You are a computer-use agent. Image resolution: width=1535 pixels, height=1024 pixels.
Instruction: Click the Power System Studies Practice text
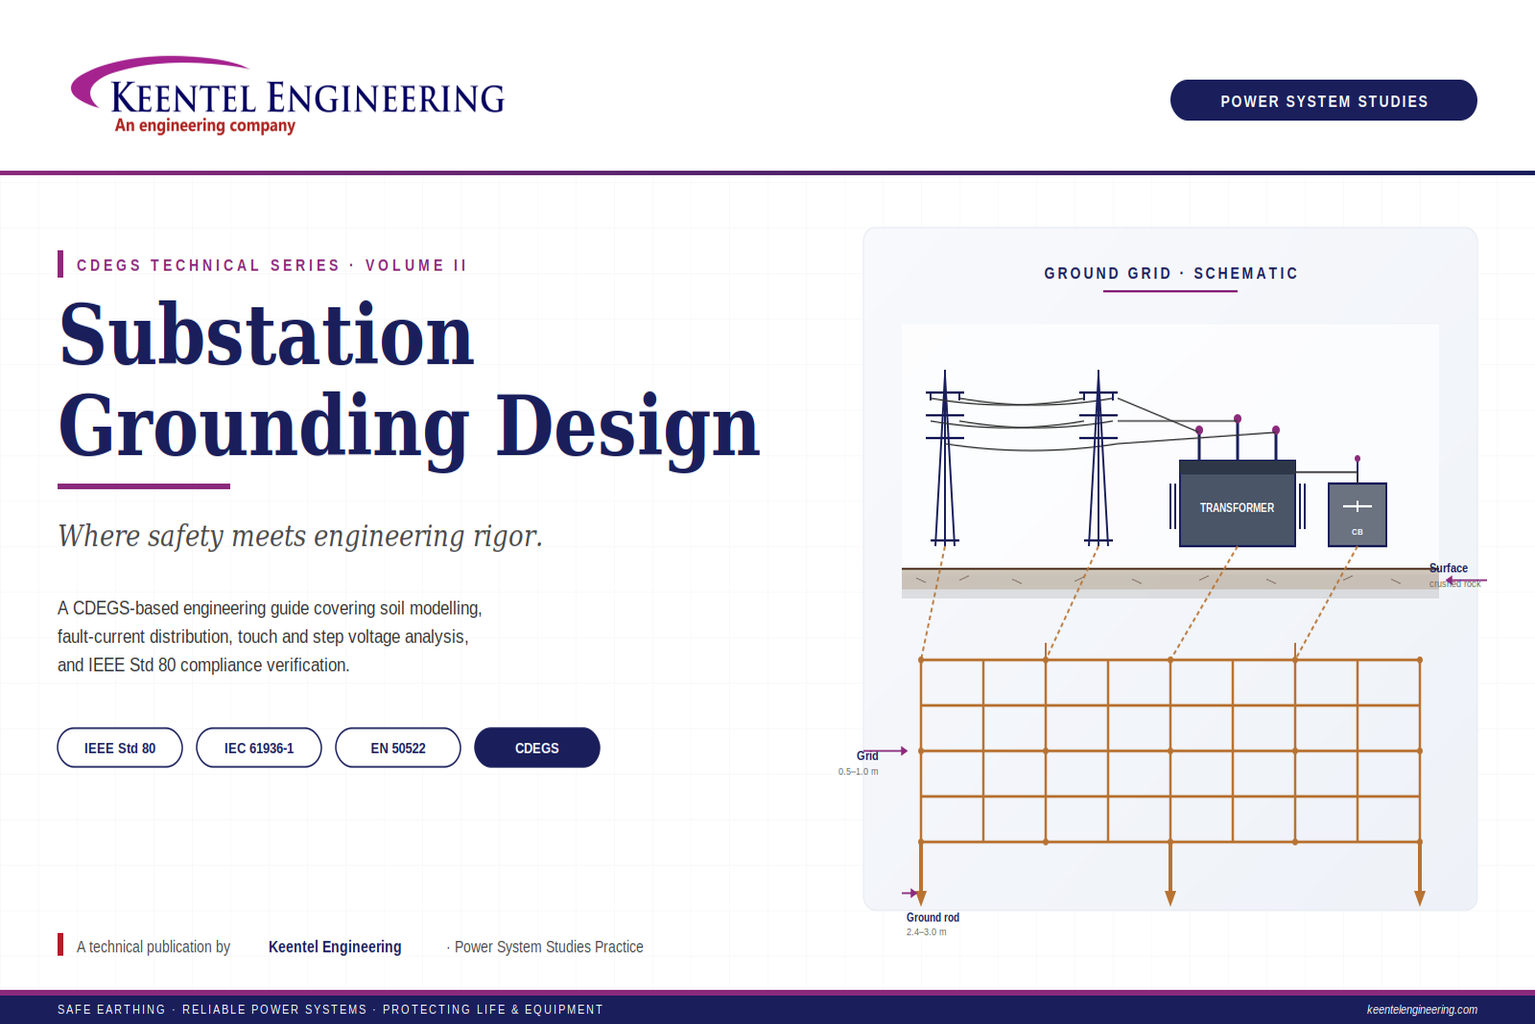click(x=549, y=946)
